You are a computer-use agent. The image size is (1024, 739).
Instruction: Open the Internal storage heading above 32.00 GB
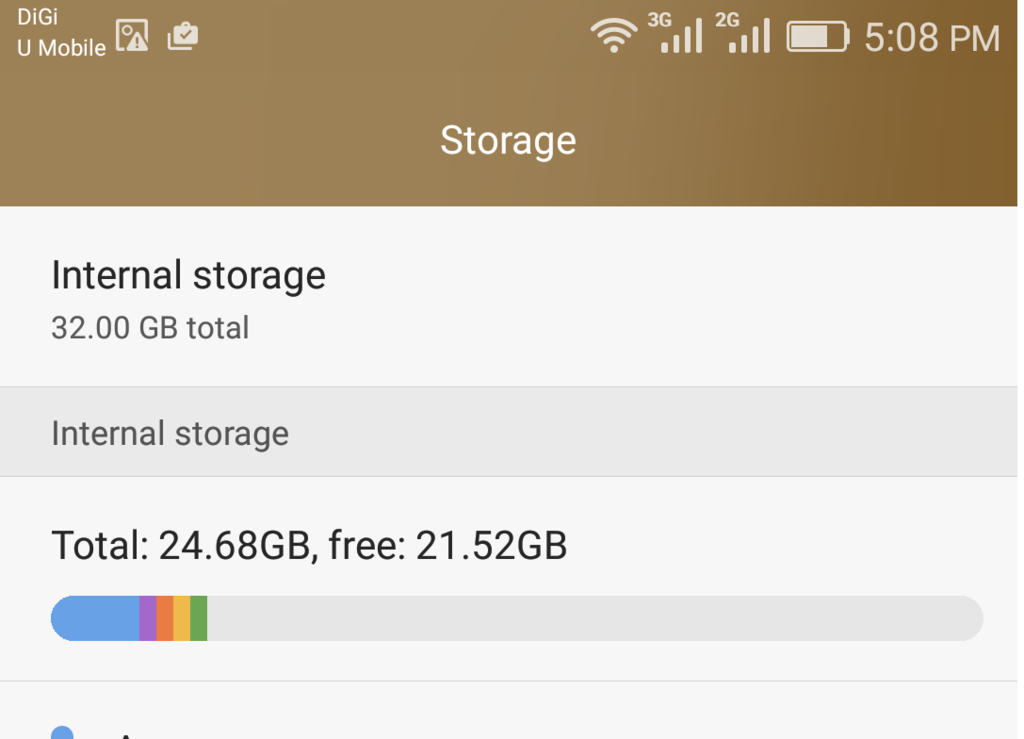pyautogui.click(x=188, y=275)
